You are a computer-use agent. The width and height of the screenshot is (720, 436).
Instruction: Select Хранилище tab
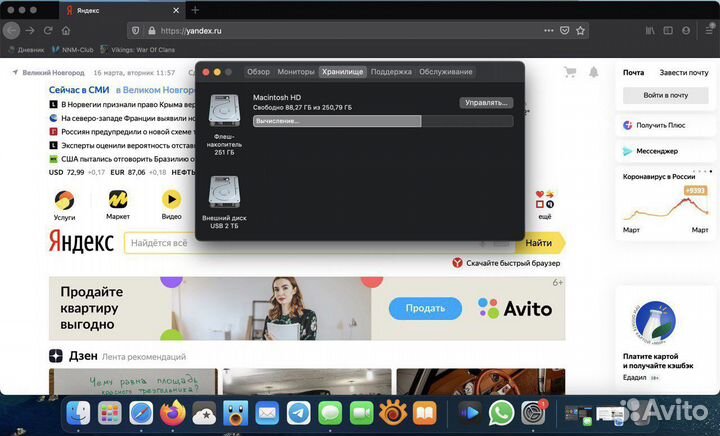343,72
